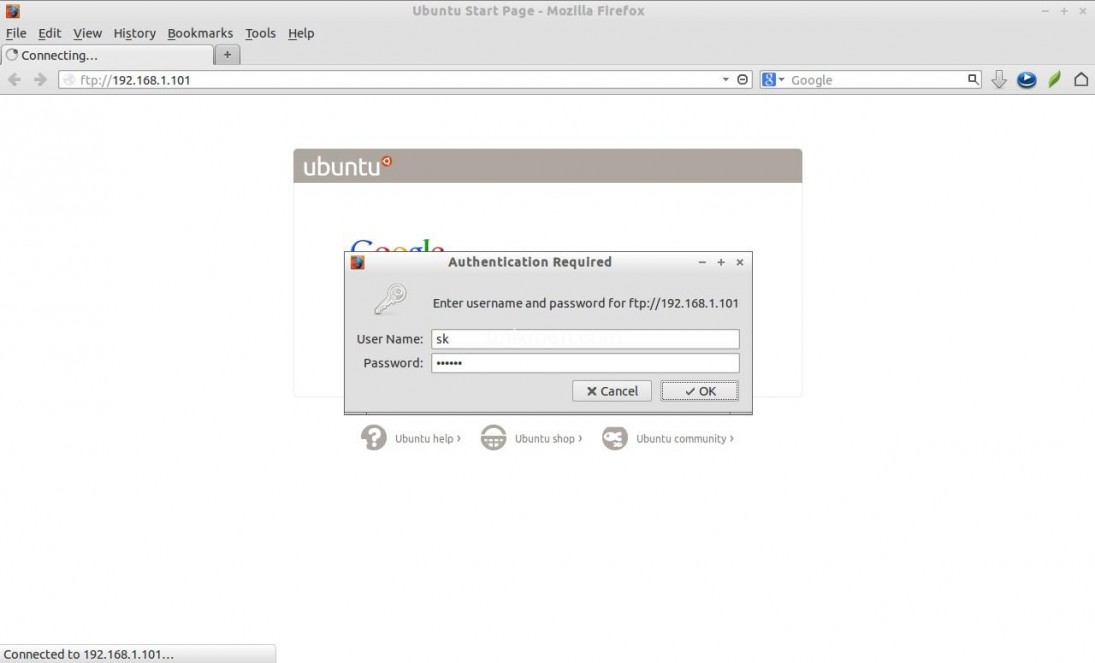
Task: Close the Authentication Required dialog
Action: pyautogui.click(x=740, y=262)
